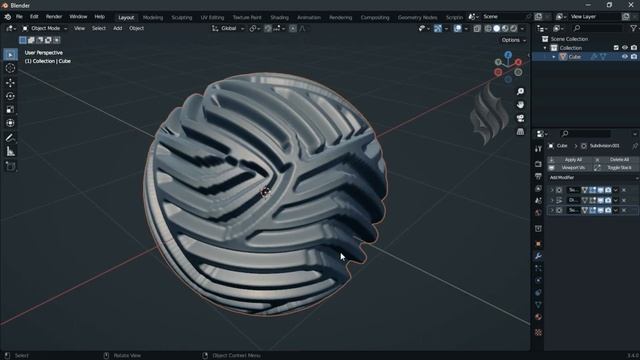
Task: Open the Physics properties tab
Action: coord(538,280)
